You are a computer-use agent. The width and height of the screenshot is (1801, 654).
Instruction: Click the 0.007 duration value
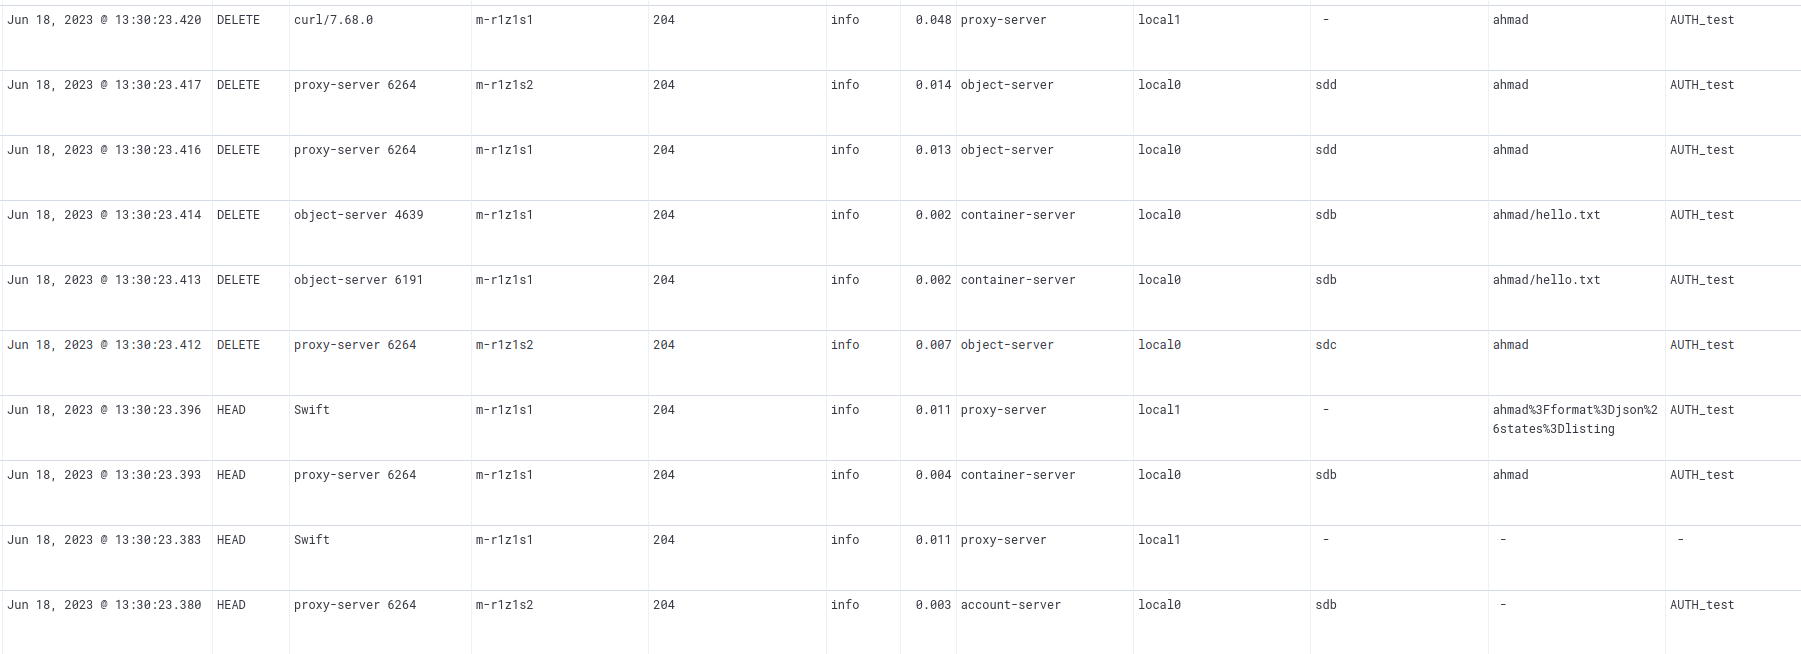933,345
